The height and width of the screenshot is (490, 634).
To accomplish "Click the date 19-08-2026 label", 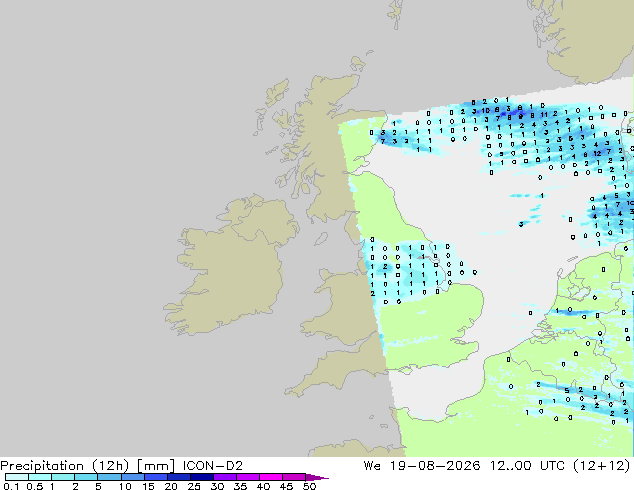I will click(x=435, y=466).
